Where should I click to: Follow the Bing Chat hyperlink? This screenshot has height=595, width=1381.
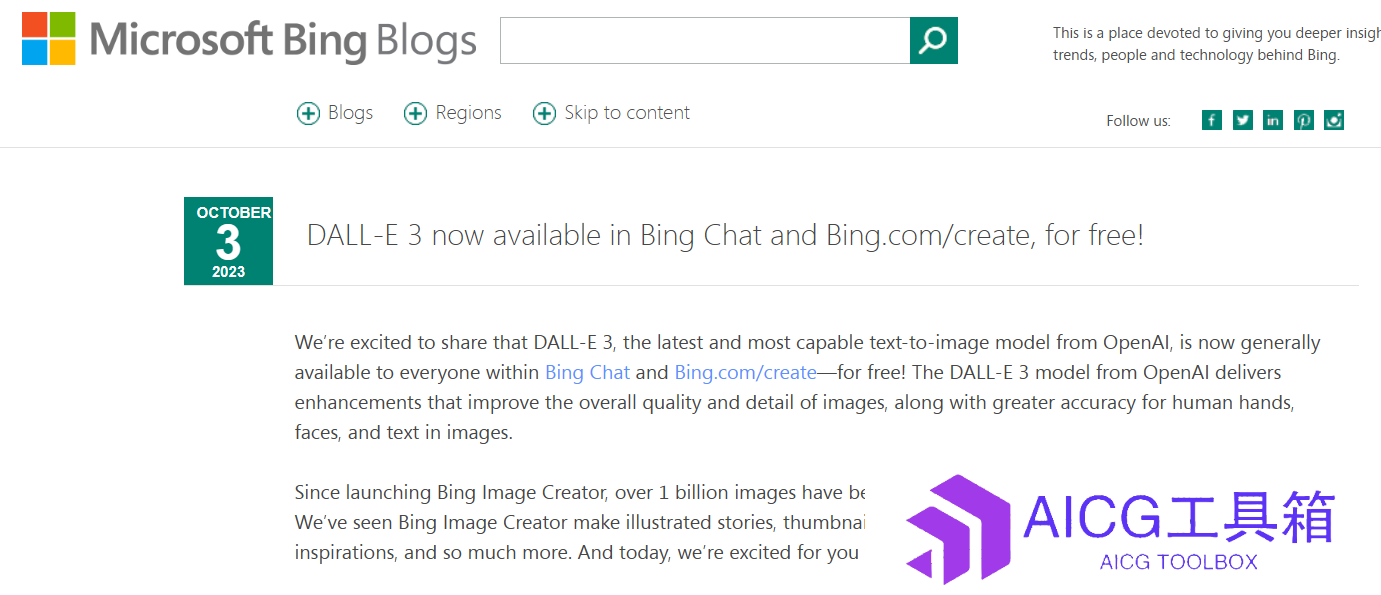click(588, 372)
